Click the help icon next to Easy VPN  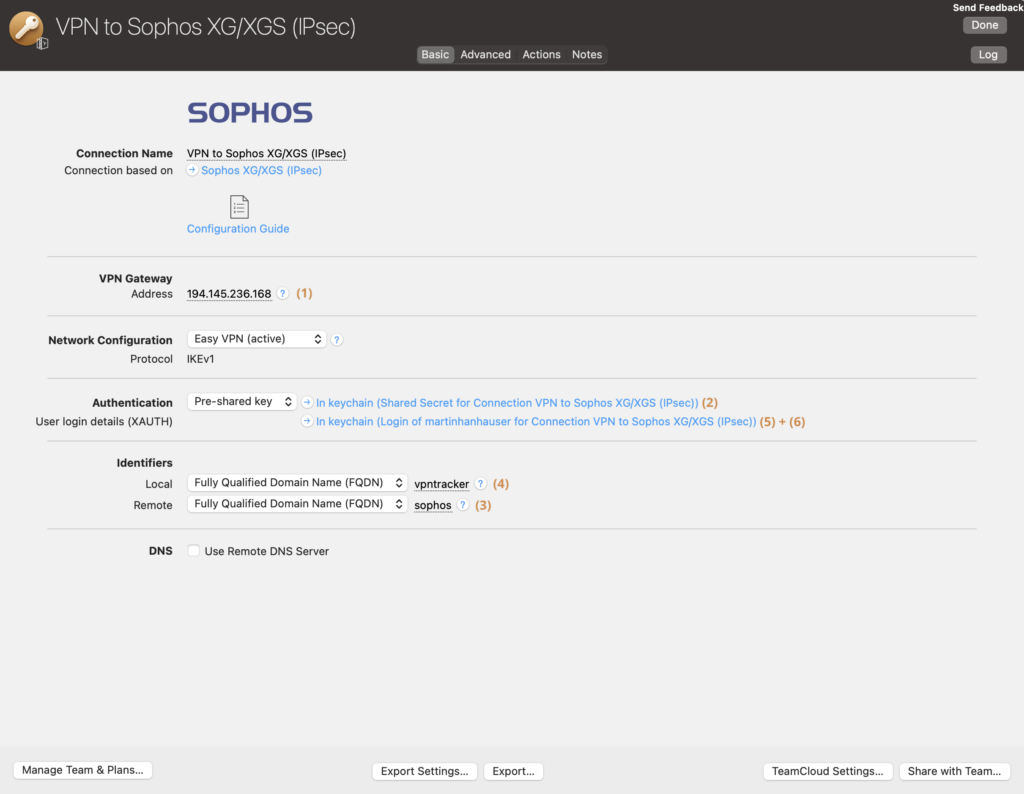click(336, 339)
